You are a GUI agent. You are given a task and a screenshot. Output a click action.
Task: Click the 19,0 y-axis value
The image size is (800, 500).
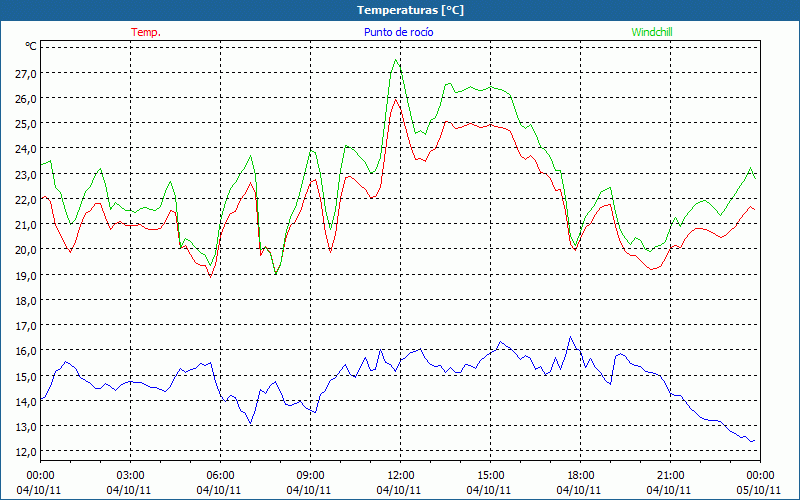(26, 276)
